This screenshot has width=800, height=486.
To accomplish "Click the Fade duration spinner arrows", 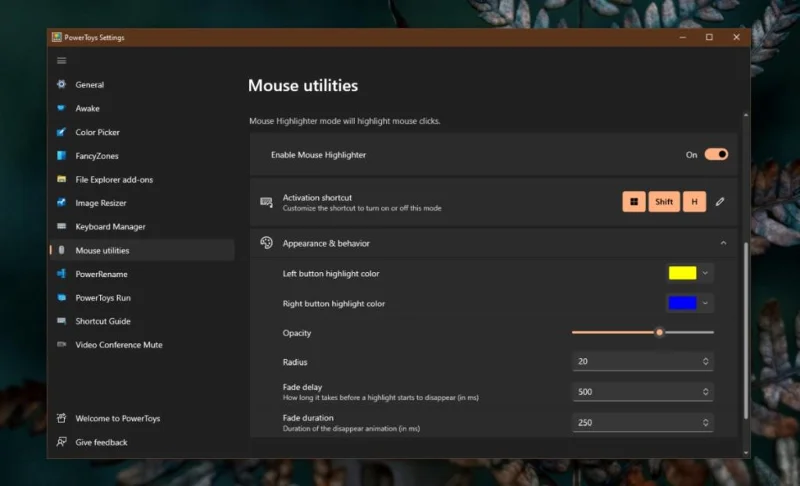I will click(x=705, y=422).
